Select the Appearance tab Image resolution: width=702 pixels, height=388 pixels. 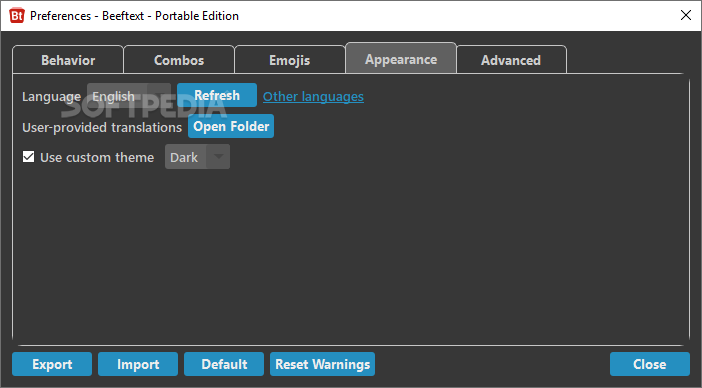point(401,59)
